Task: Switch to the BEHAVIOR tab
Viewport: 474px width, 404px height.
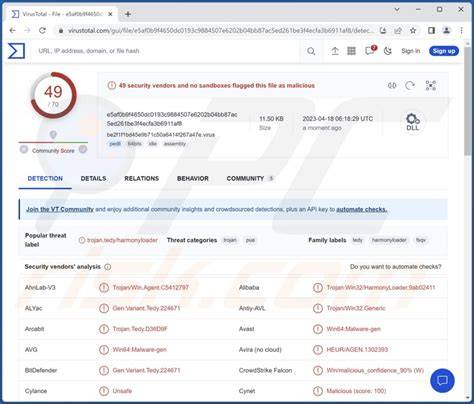Action: coord(193,179)
